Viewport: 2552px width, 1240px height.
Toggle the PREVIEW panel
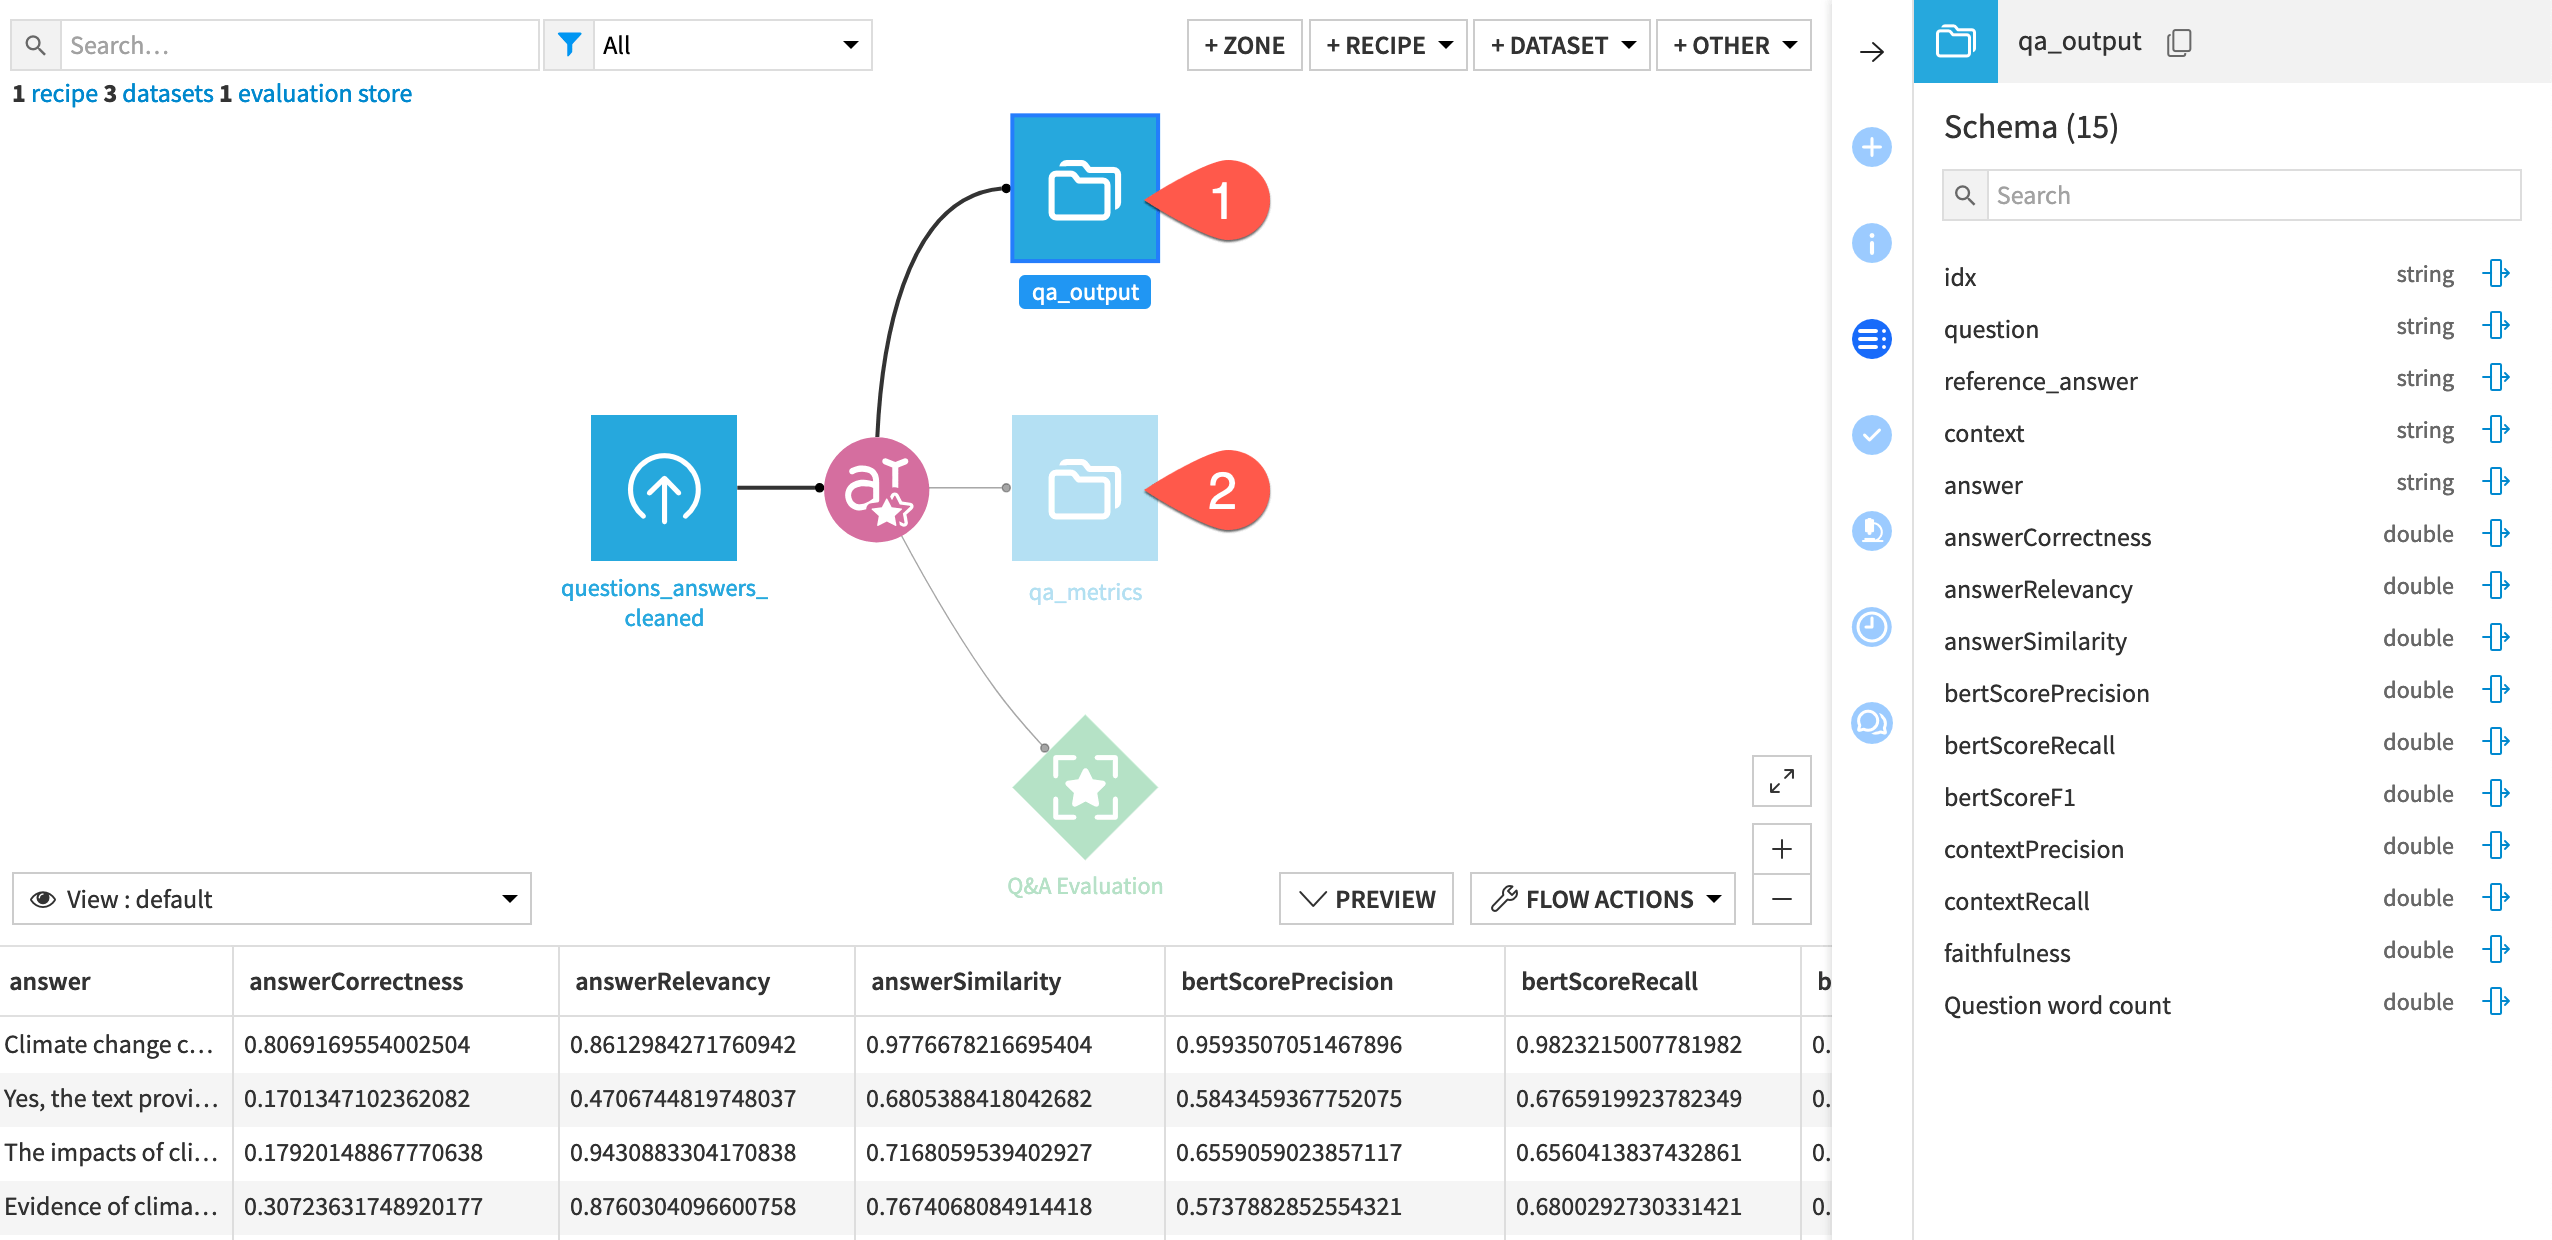[x=1366, y=899]
